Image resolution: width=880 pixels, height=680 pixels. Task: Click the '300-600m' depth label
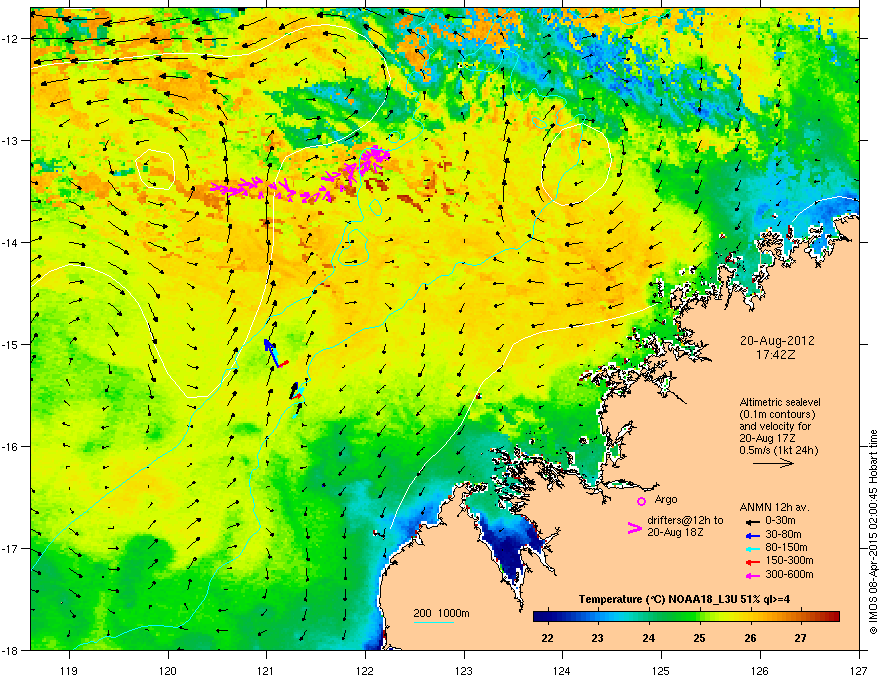tap(789, 575)
